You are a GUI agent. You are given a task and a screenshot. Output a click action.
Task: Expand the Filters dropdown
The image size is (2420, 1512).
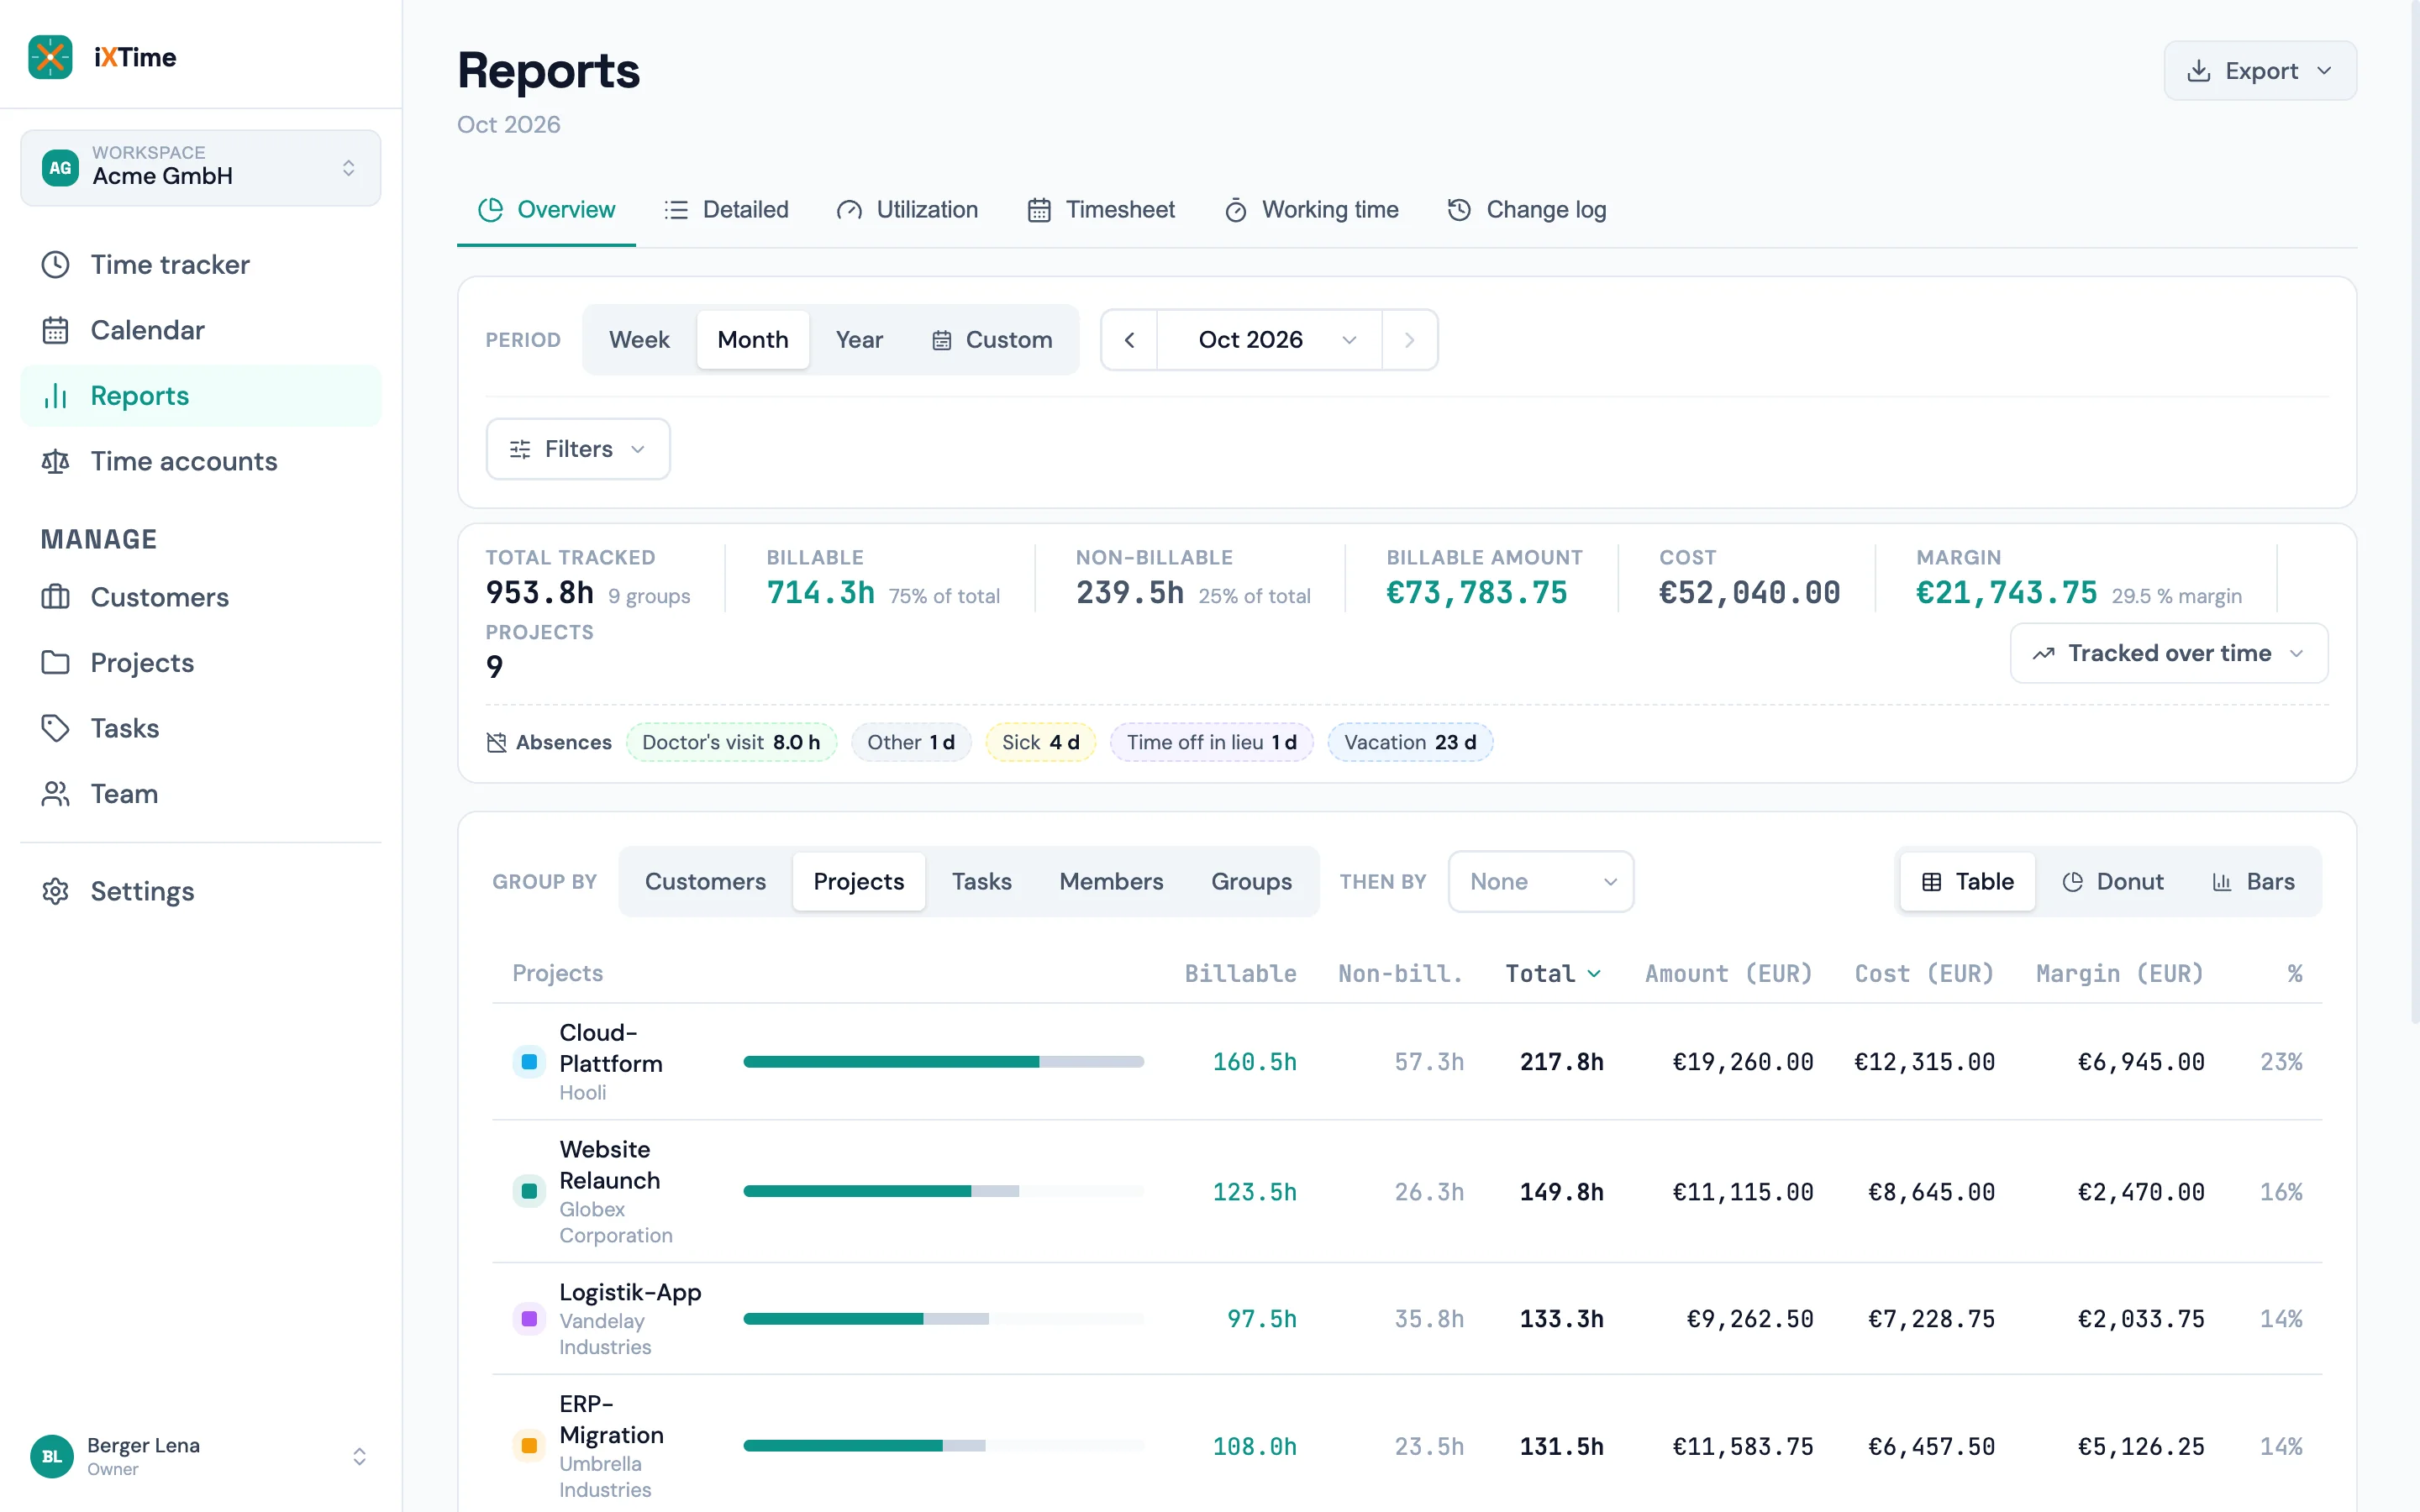point(578,449)
